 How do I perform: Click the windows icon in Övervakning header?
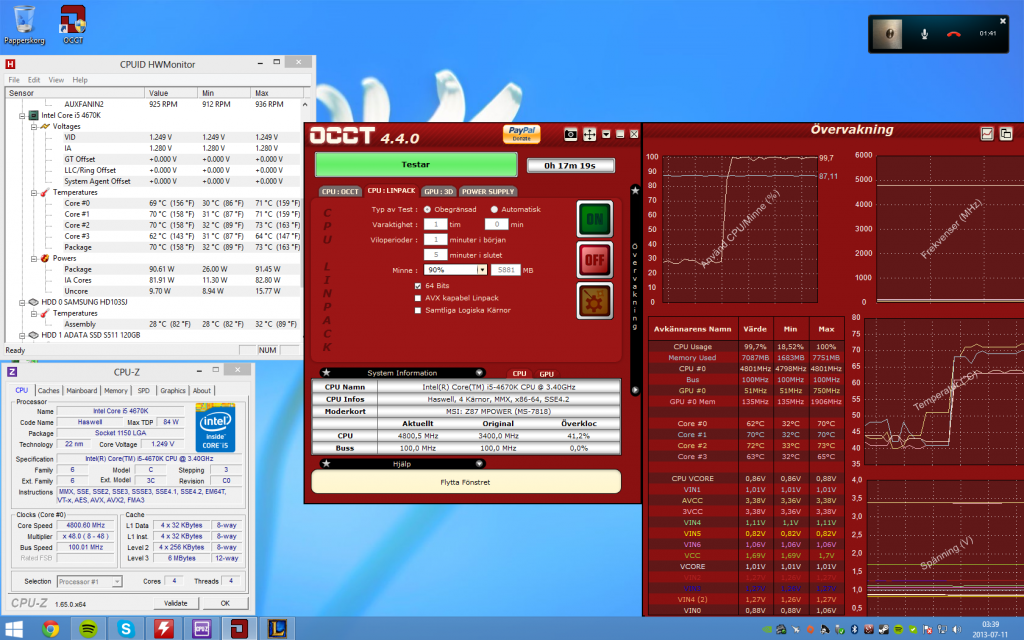tap(1006, 134)
